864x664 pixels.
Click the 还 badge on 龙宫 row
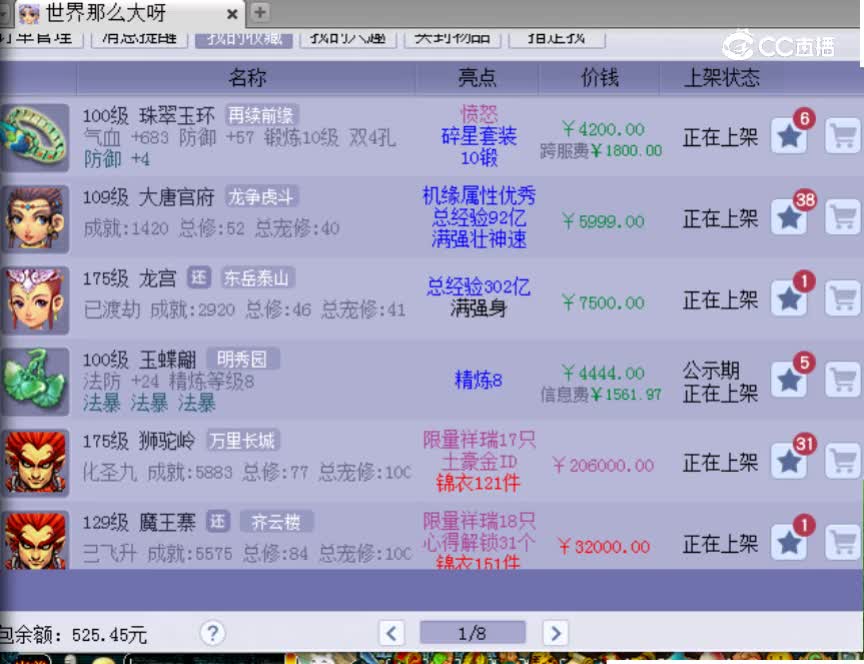pyautogui.click(x=199, y=278)
